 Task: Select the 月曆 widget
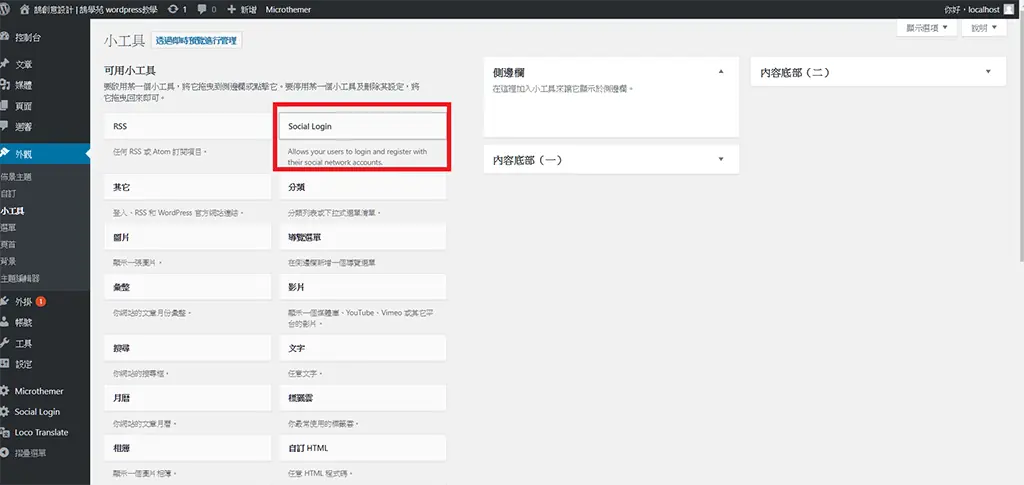pyautogui.click(x=187, y=398)
